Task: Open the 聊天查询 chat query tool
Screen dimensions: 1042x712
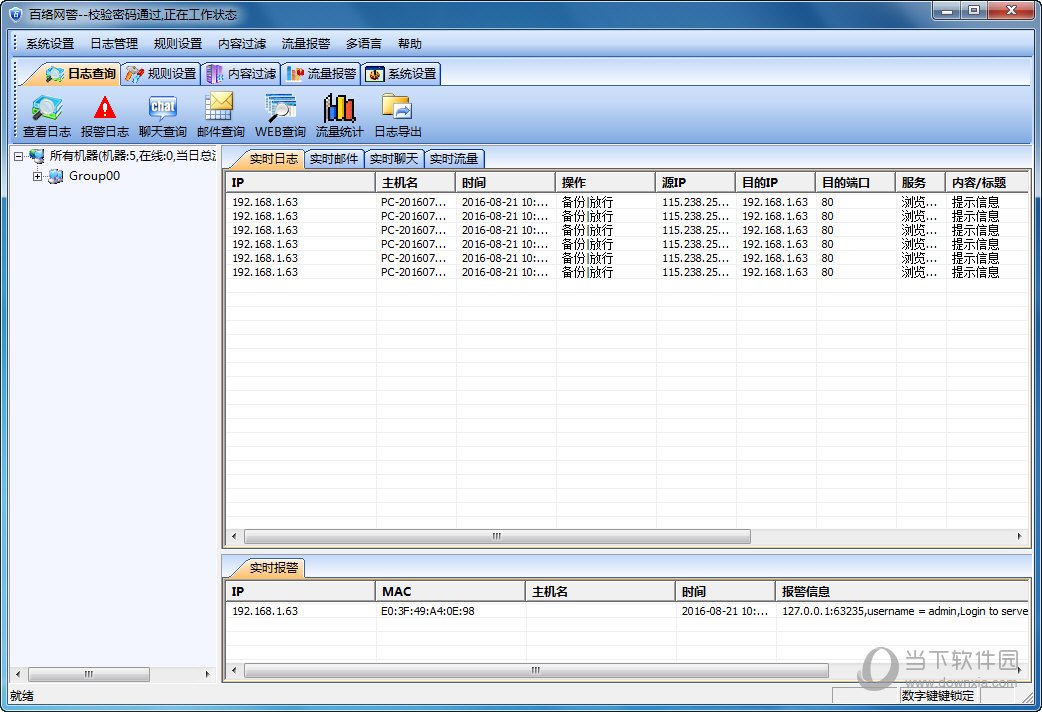Action: (162, 115)
